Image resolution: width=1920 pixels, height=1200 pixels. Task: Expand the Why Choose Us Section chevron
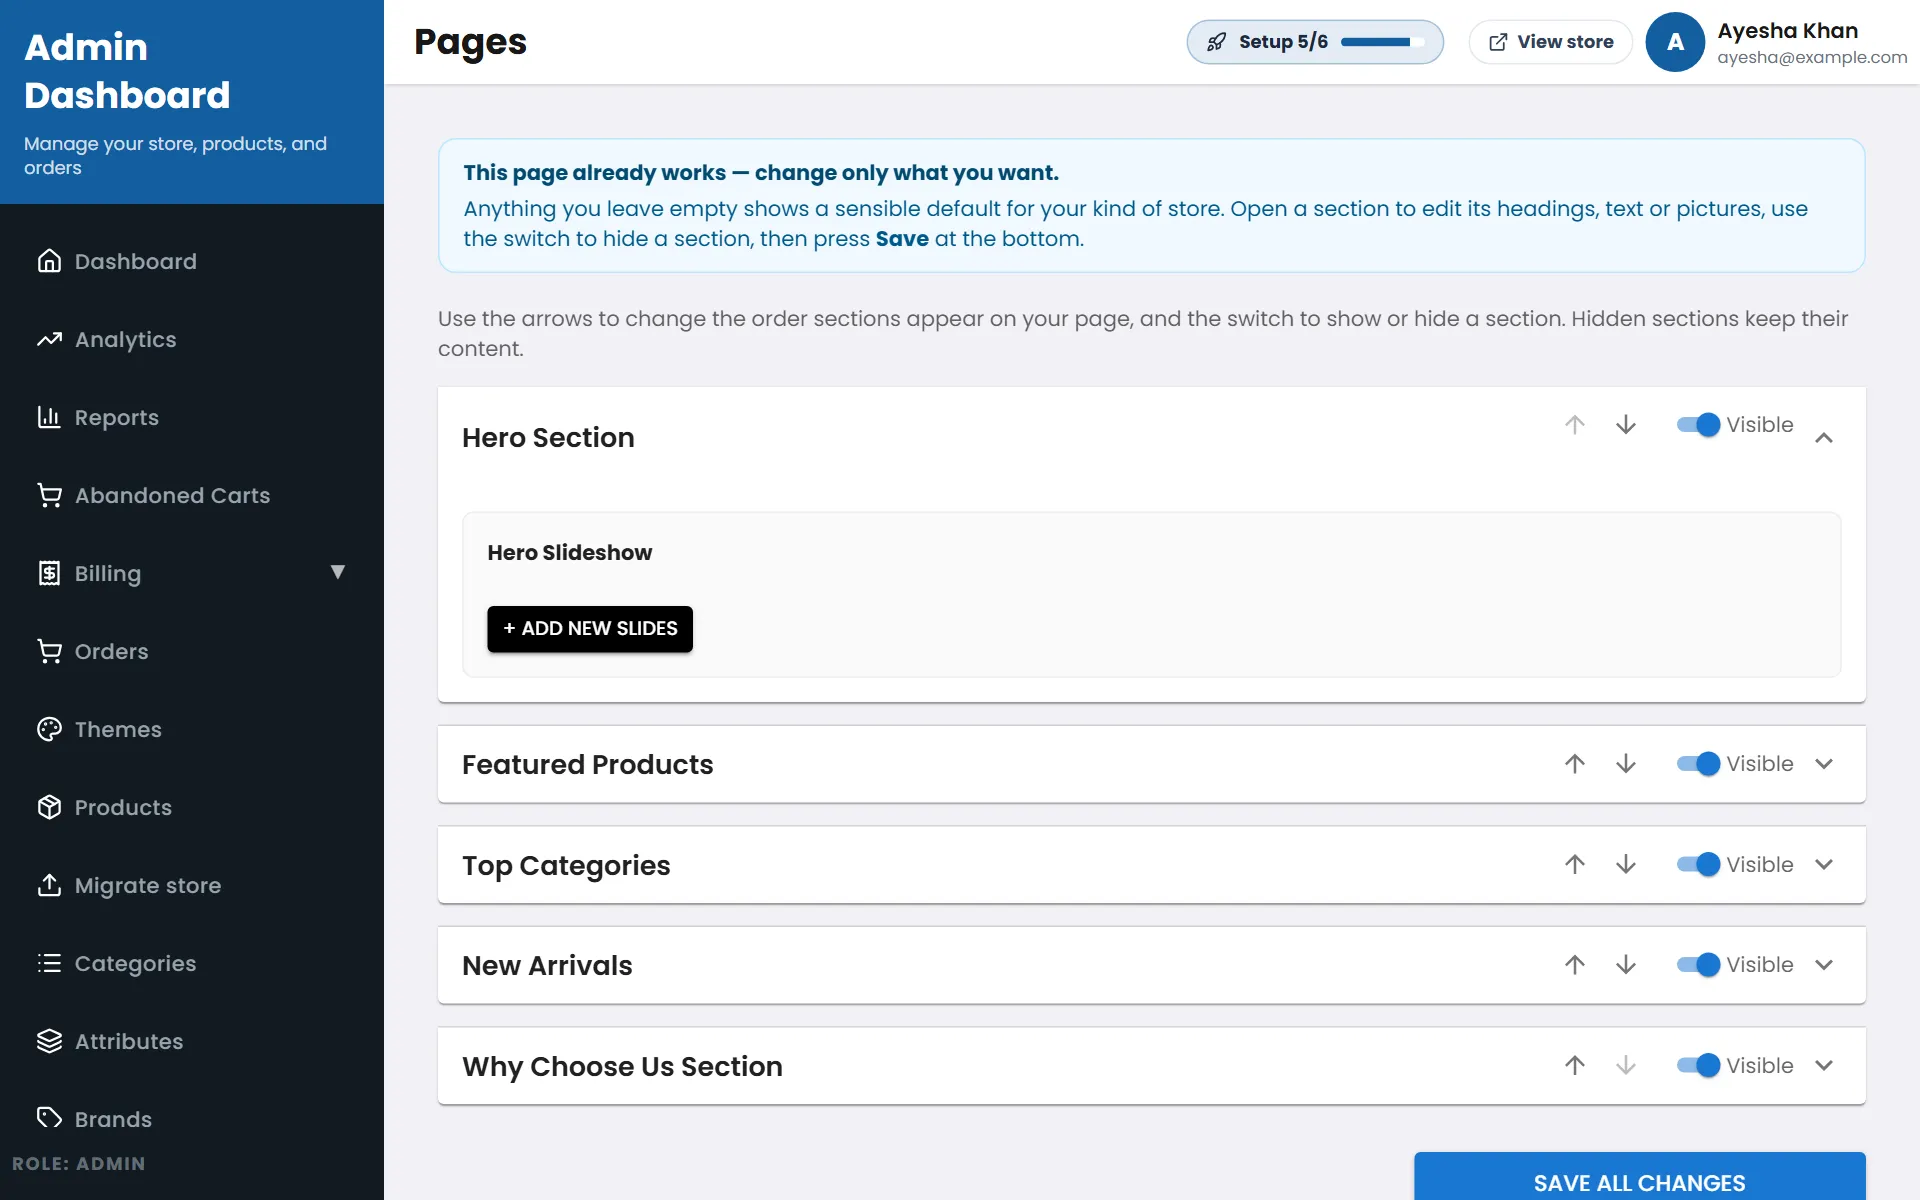tap(1824, 1066)
